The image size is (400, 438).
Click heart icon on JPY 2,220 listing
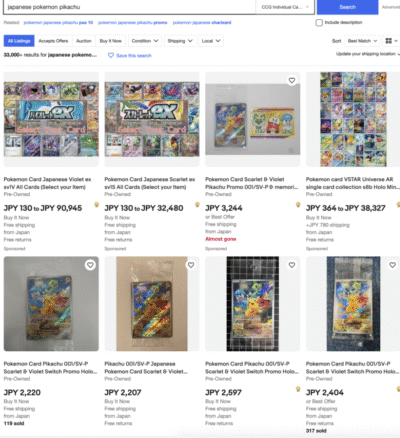(90, 265)
